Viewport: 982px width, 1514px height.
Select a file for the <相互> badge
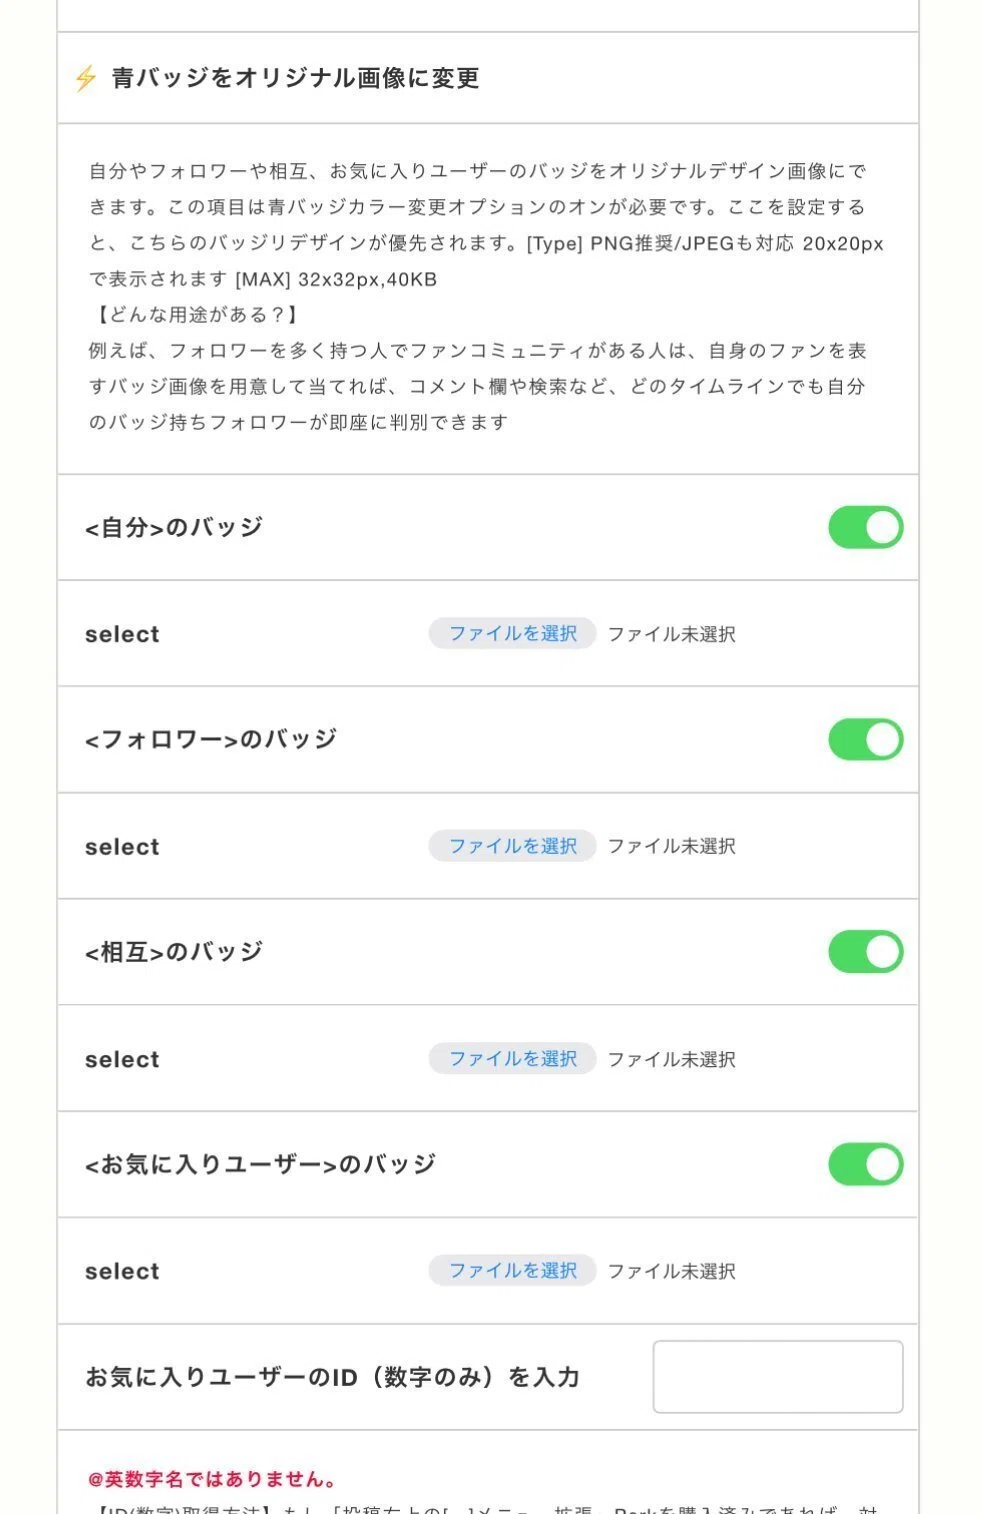512,1058
